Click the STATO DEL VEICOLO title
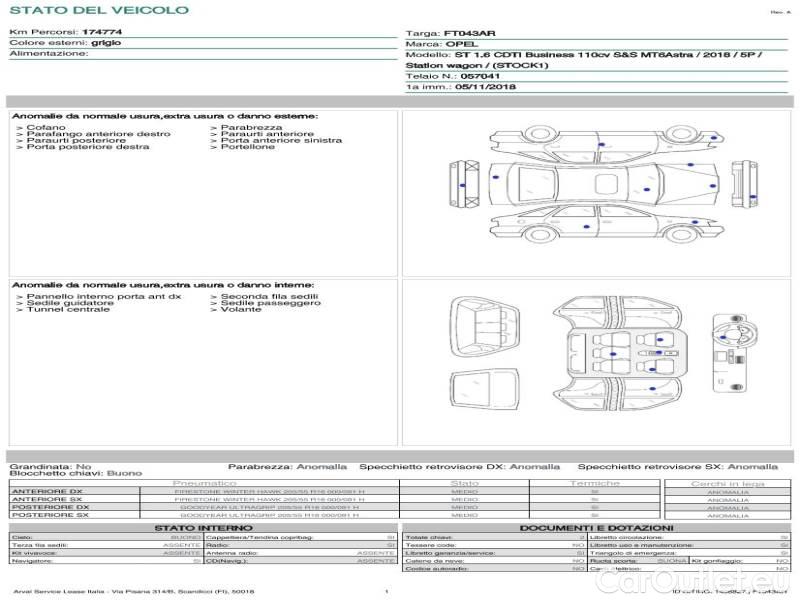The height and width of the screenshot is (600, 800). coord(99,10)
